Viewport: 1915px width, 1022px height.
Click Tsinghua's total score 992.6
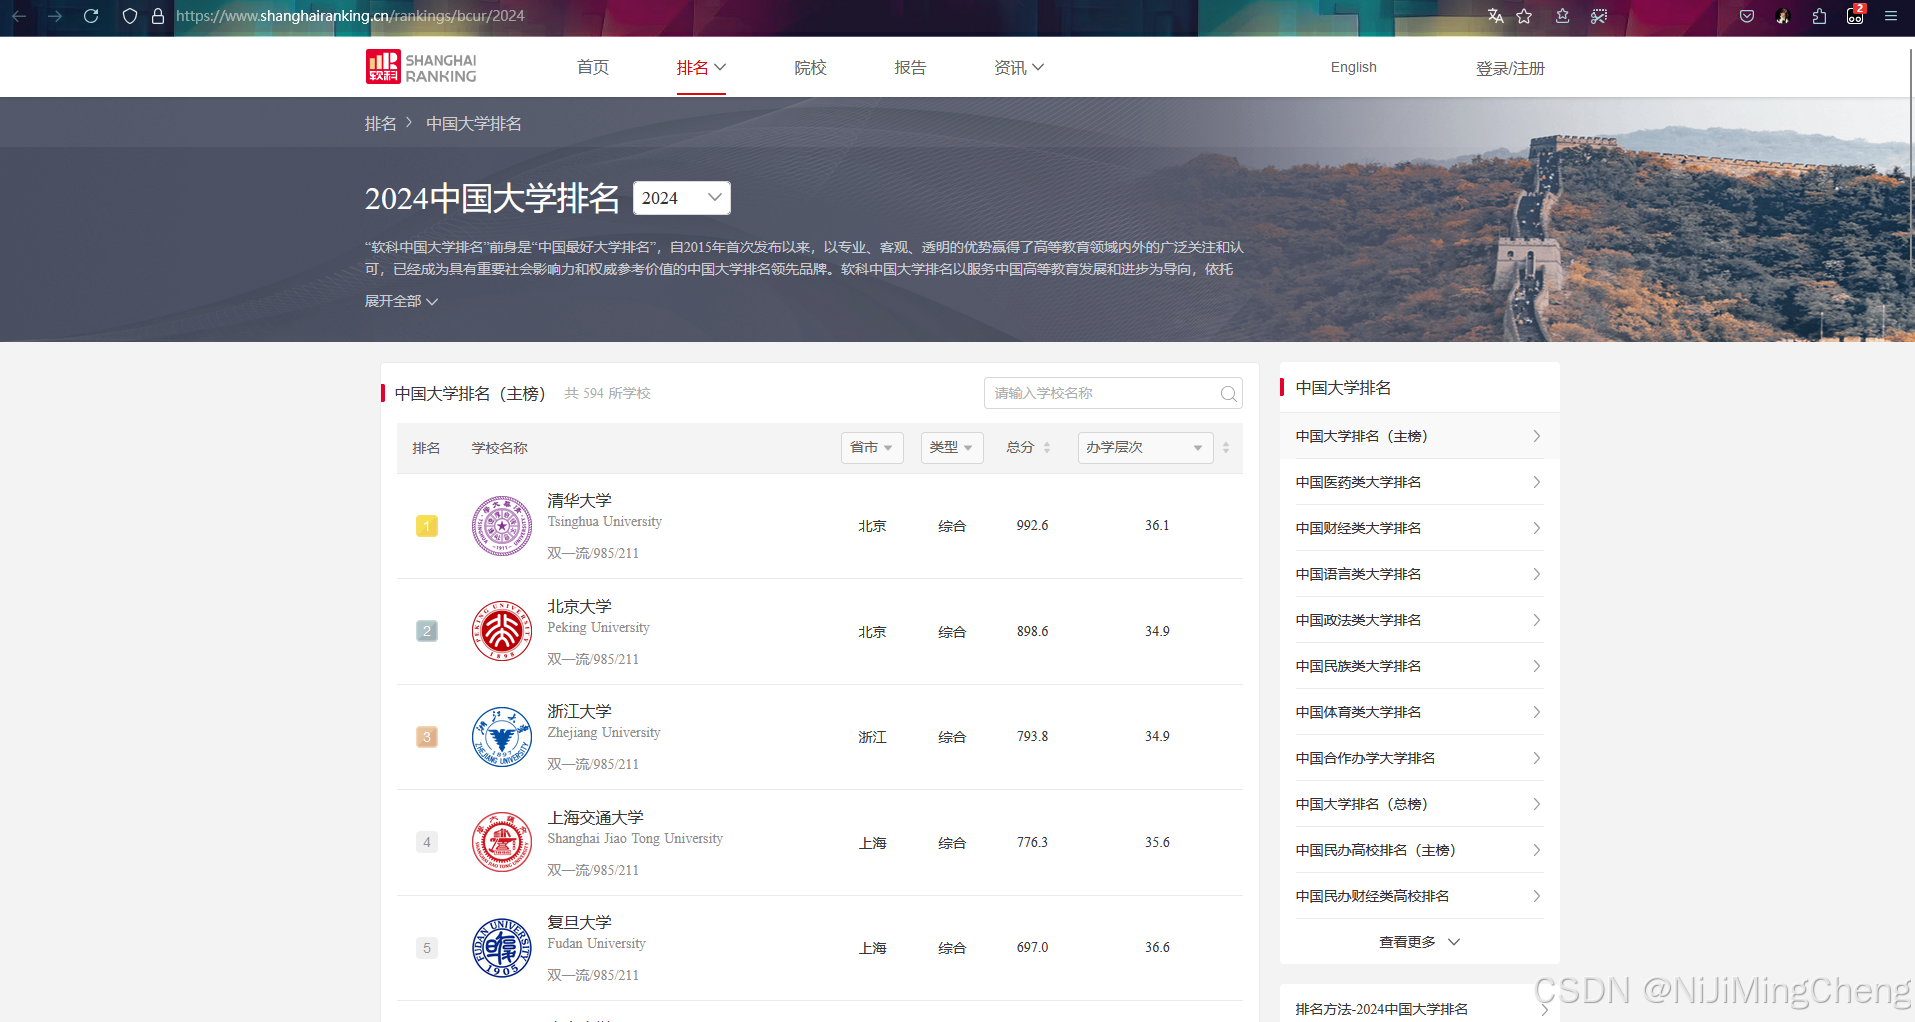(x=1032, y=526)
